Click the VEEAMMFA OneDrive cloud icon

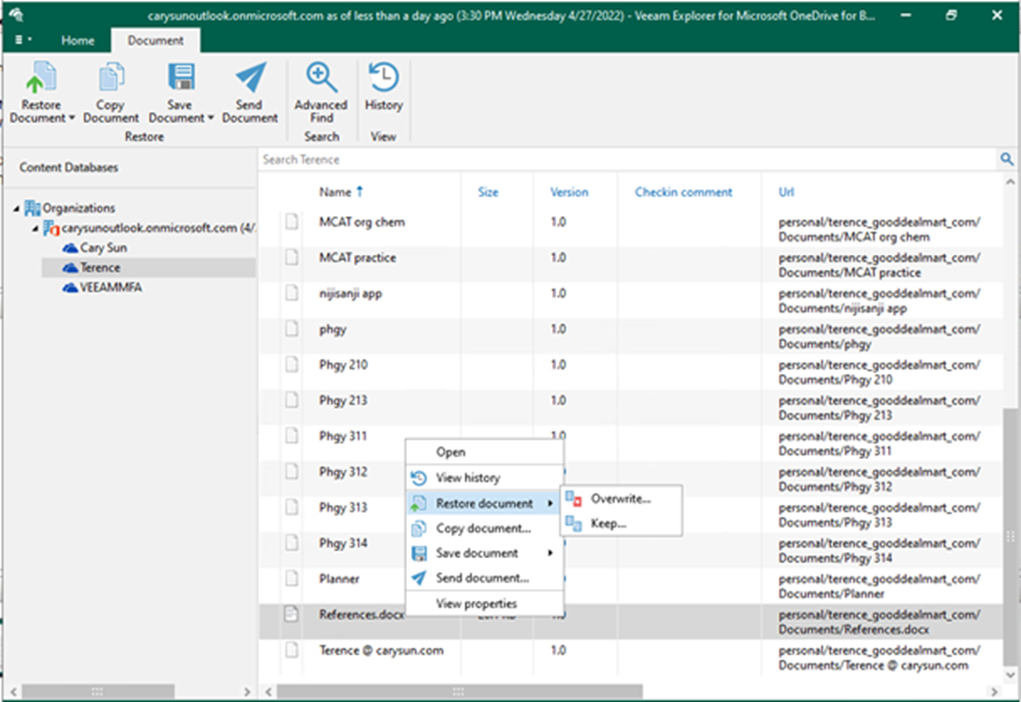click(x=70, y=287)
